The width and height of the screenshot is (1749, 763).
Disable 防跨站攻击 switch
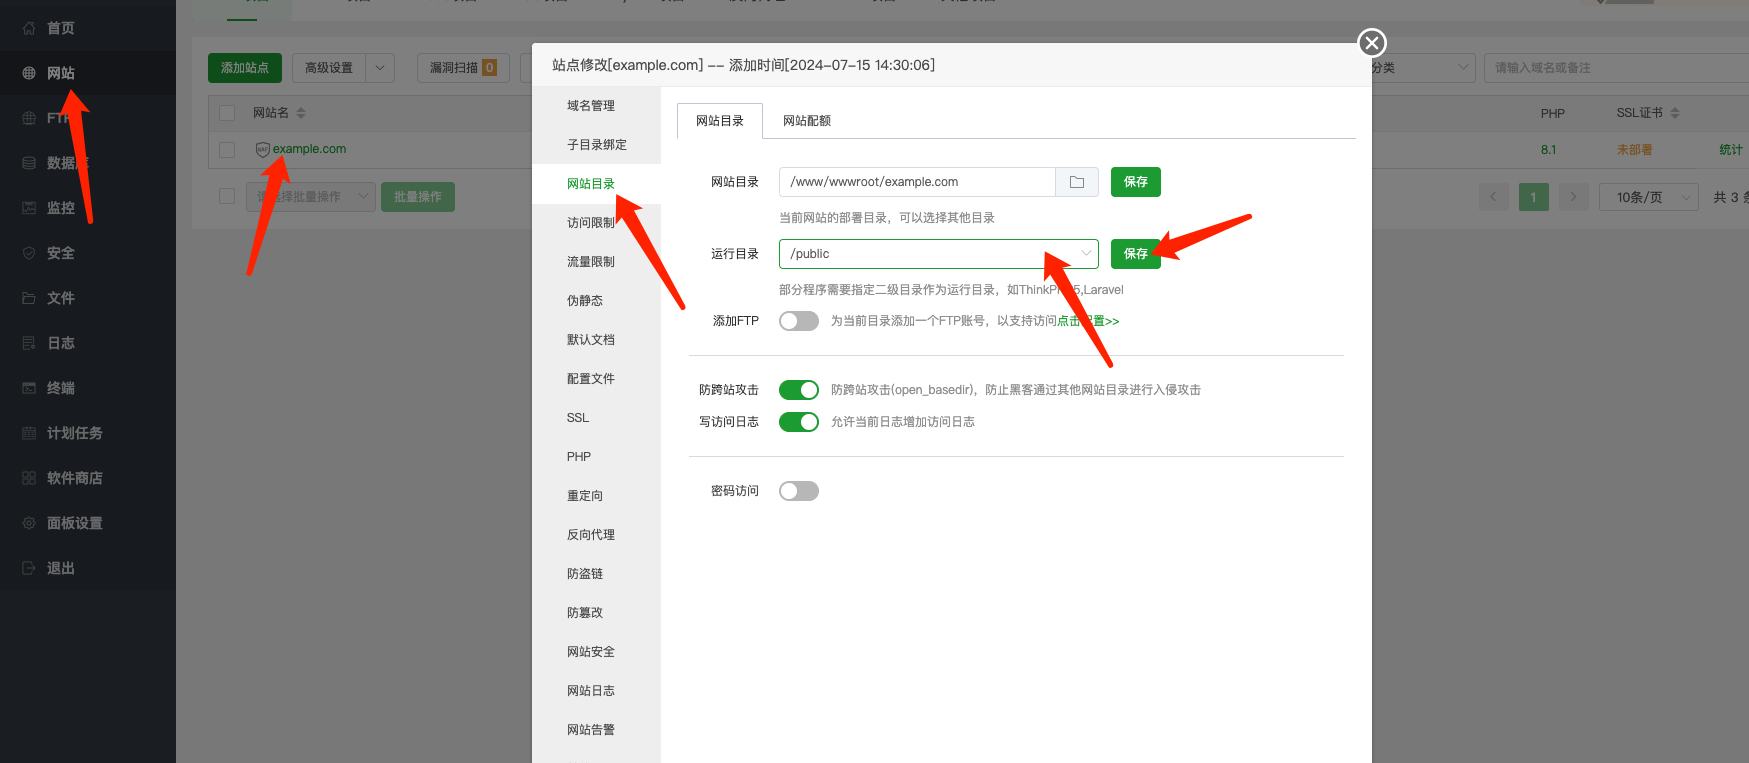(x=799, y=390)
